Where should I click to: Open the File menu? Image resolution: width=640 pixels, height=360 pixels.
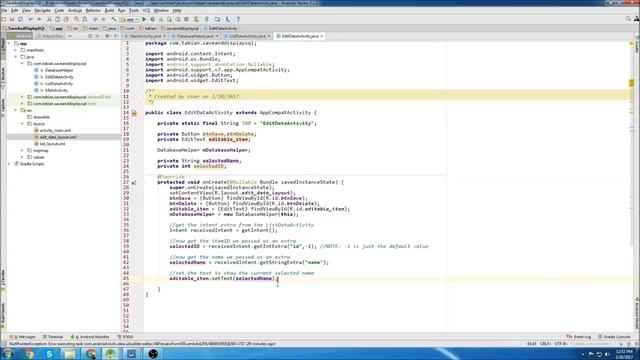(4, 10)
